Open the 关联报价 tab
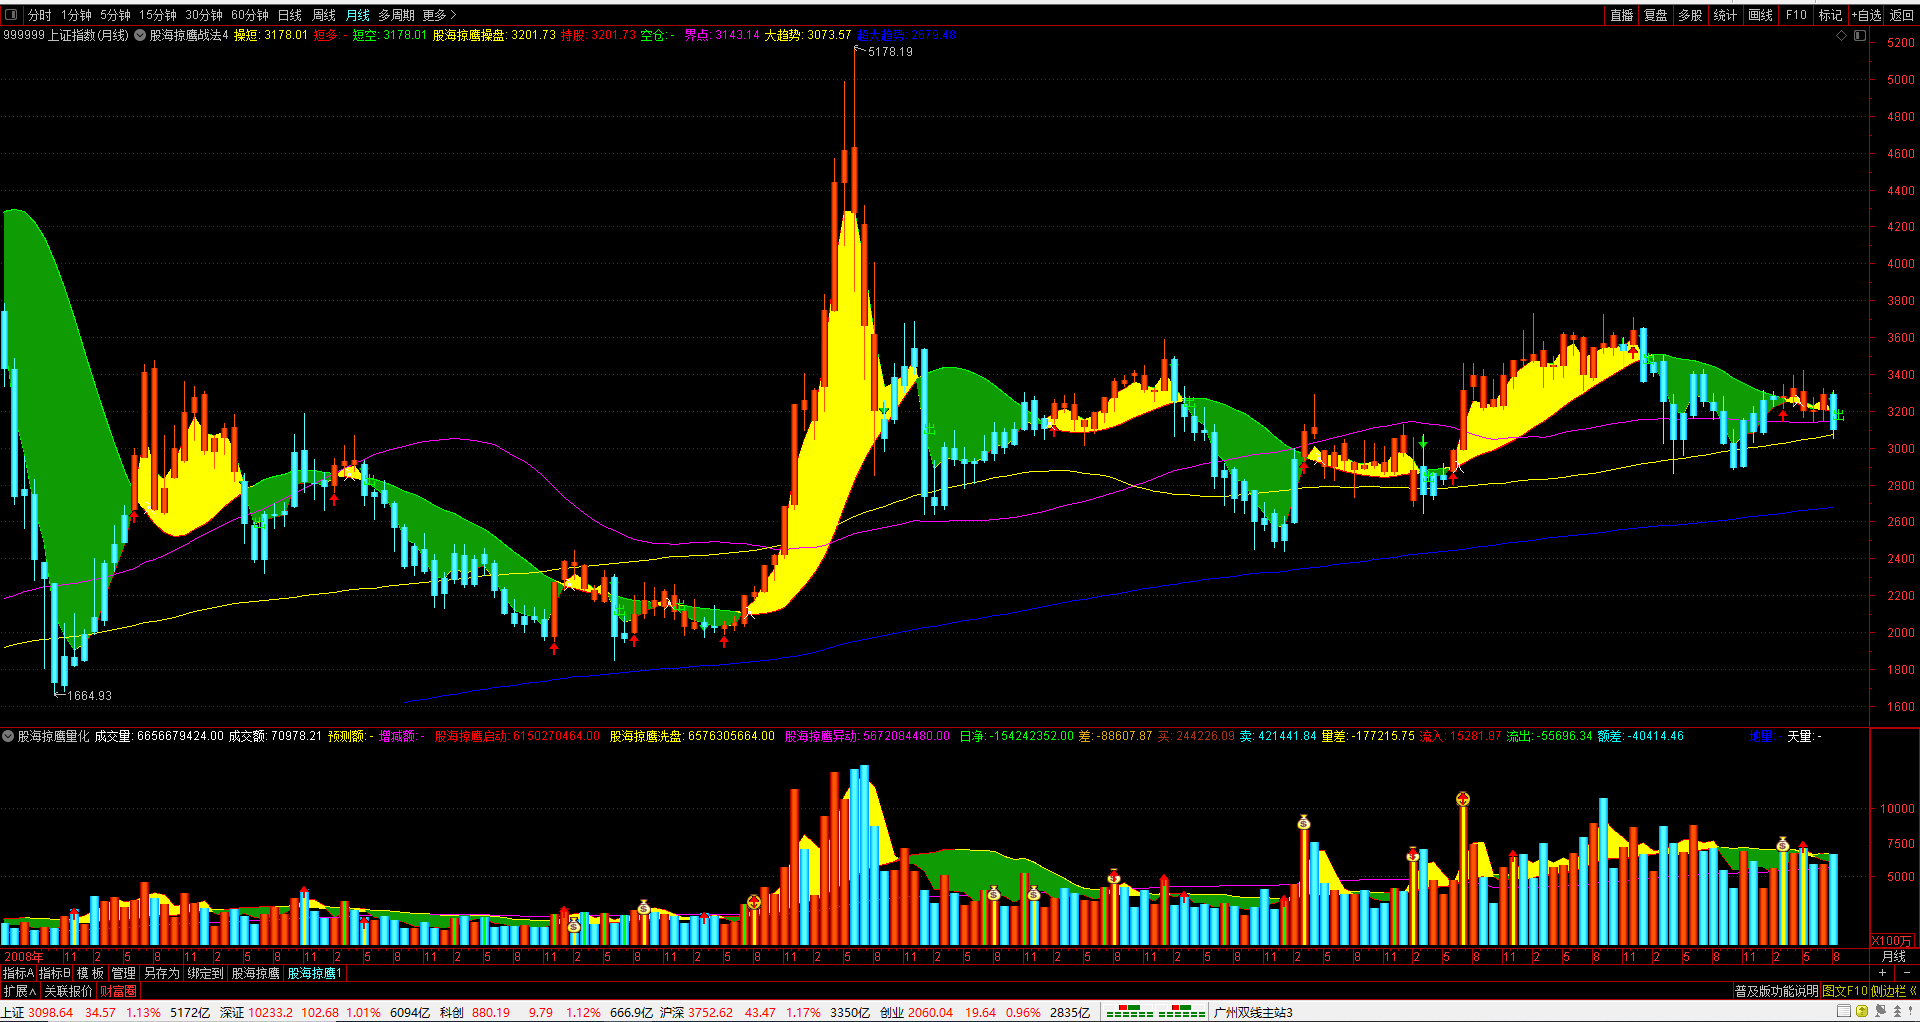The width and height of the screenshot is (1920, 1022). pyautogui.click(x=68, y=991)
